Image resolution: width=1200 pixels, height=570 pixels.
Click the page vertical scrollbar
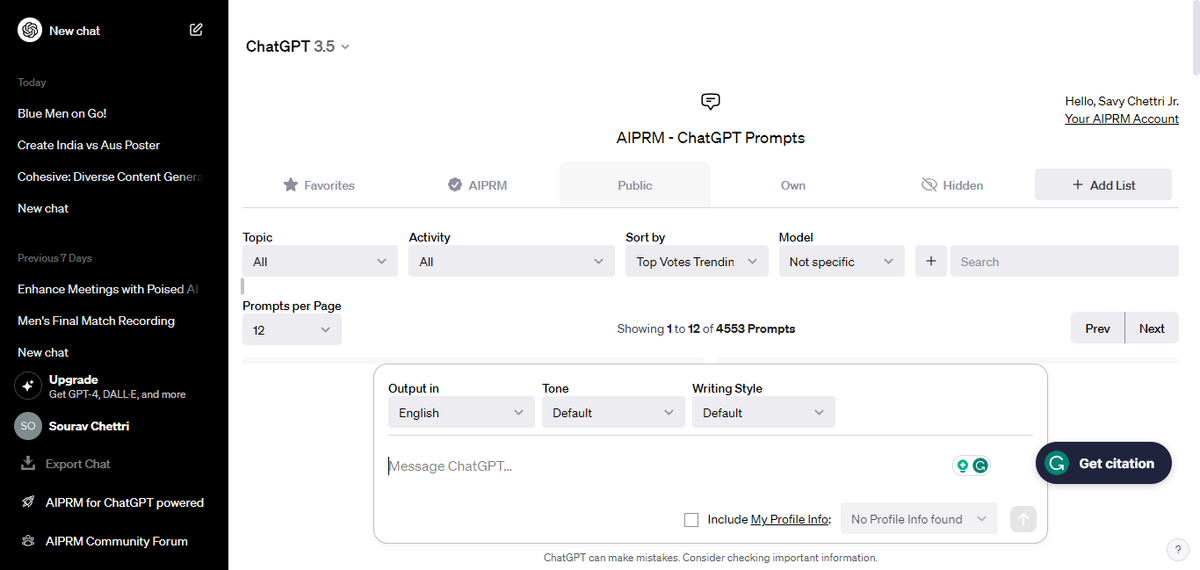(1195, 38)
